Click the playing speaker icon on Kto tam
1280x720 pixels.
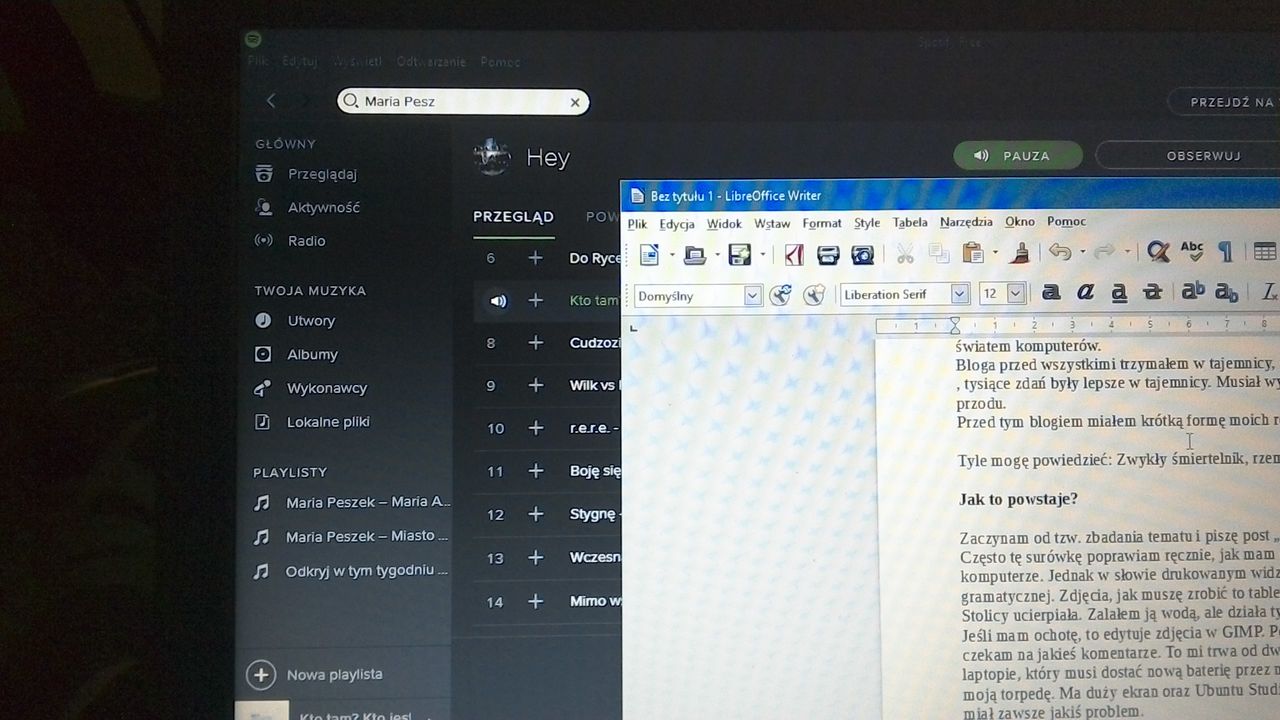(x=498, y=301)
